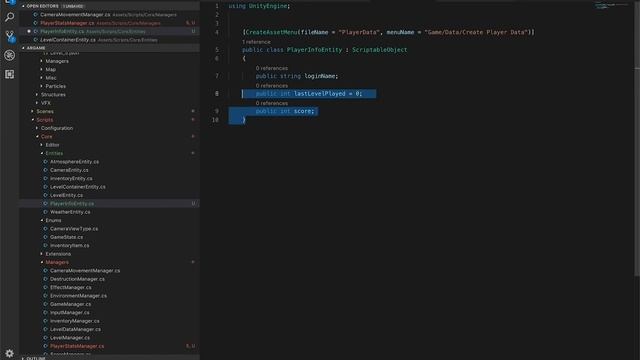This screenshot has height=360, width=640.
Task: Expand the Misc folder
Action: (42, 78)
